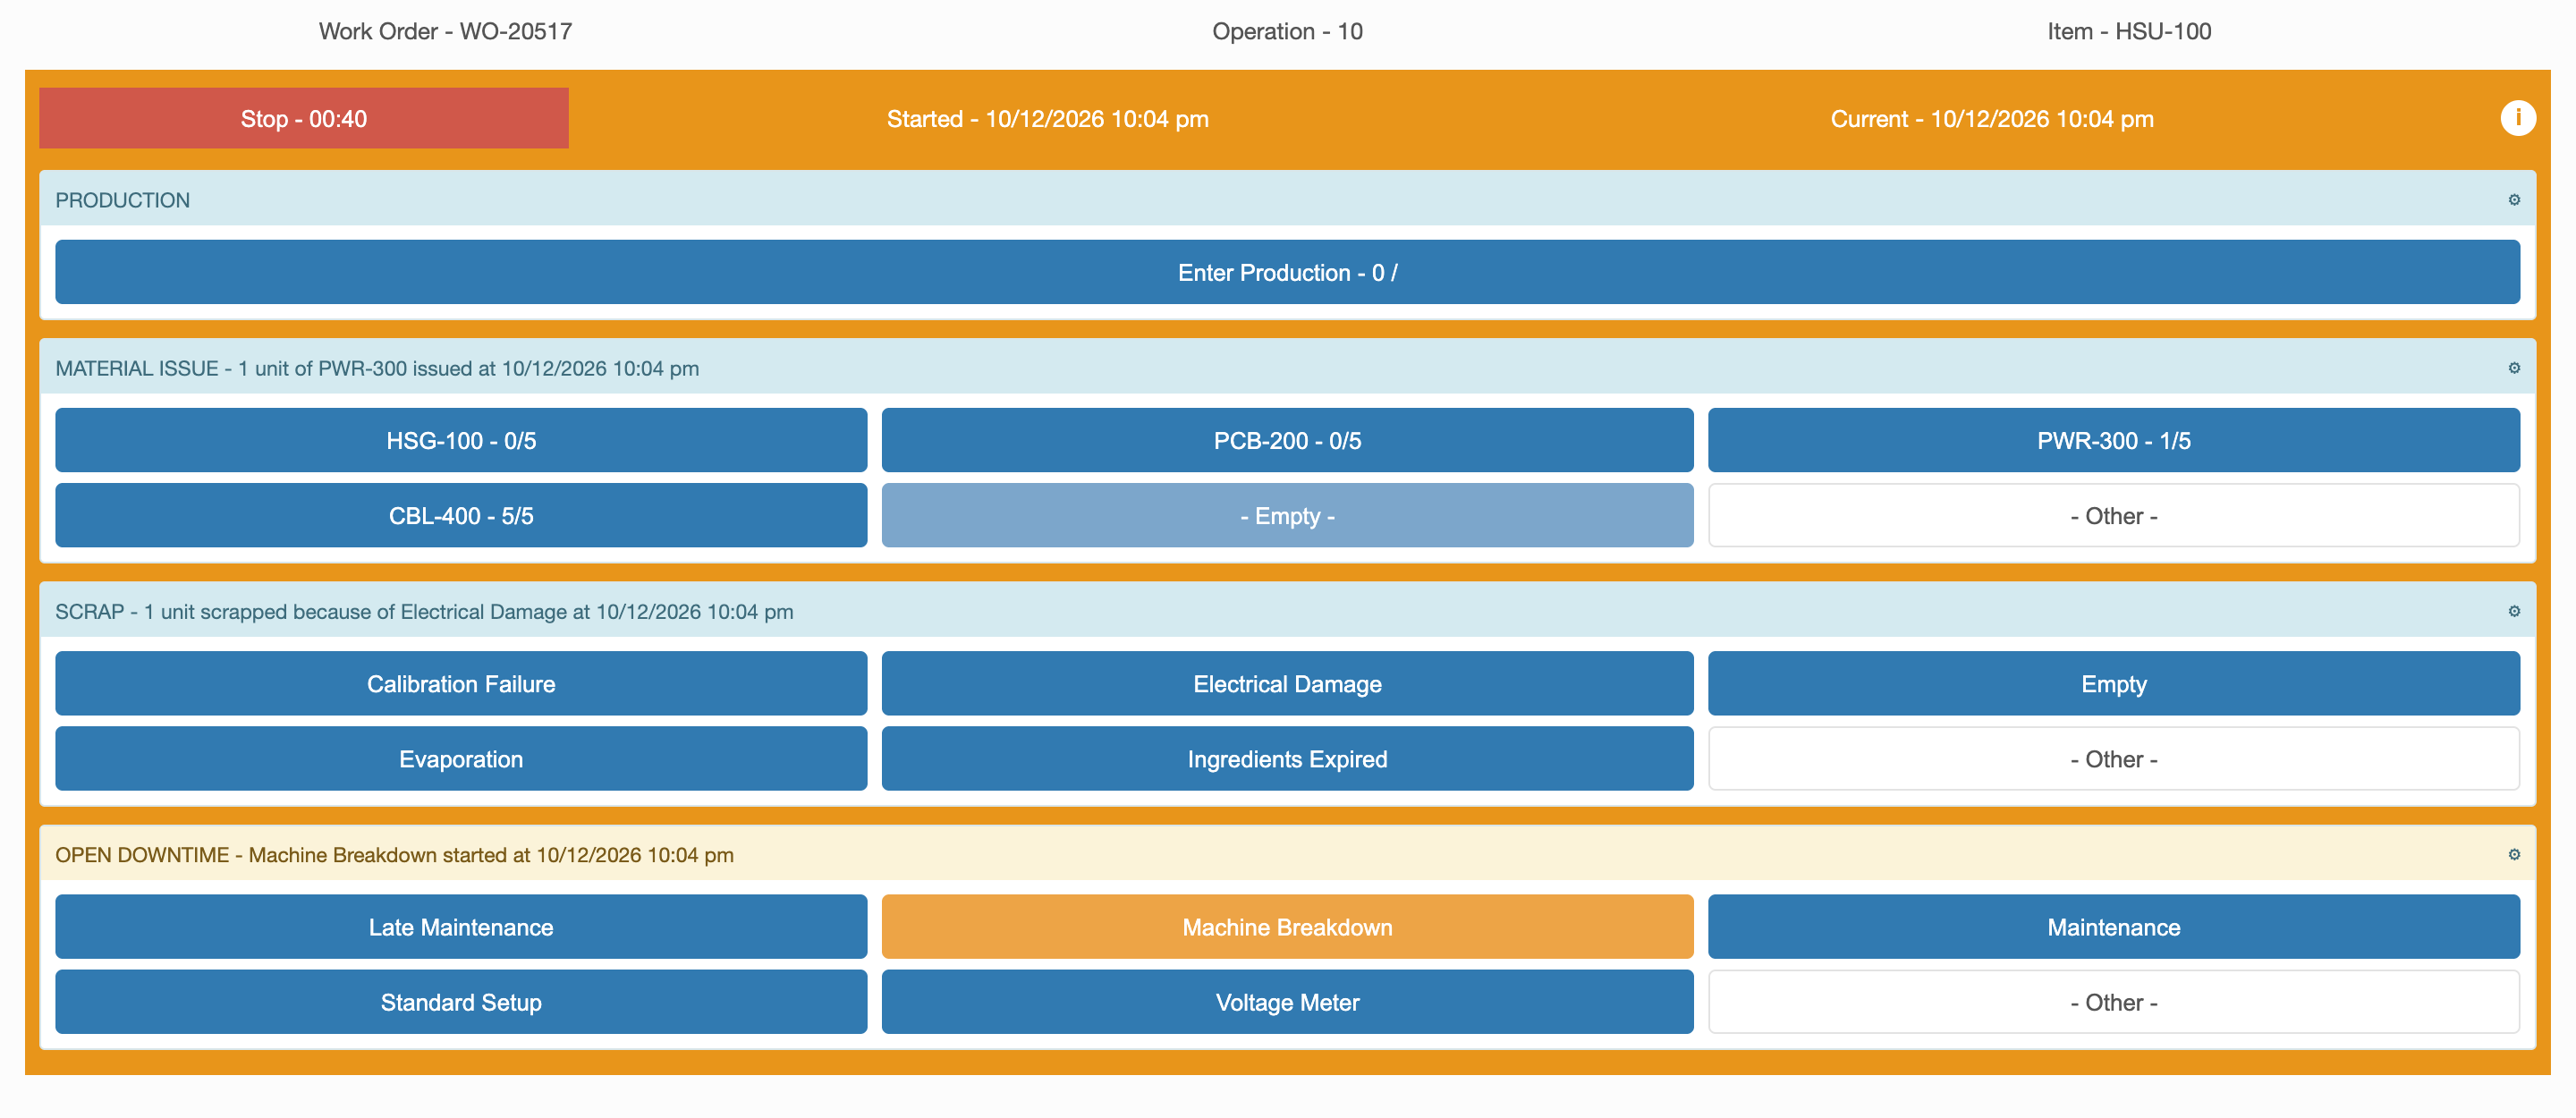Click the info icon in the orange header
2576x1118 pixels.
point(2517,118)
